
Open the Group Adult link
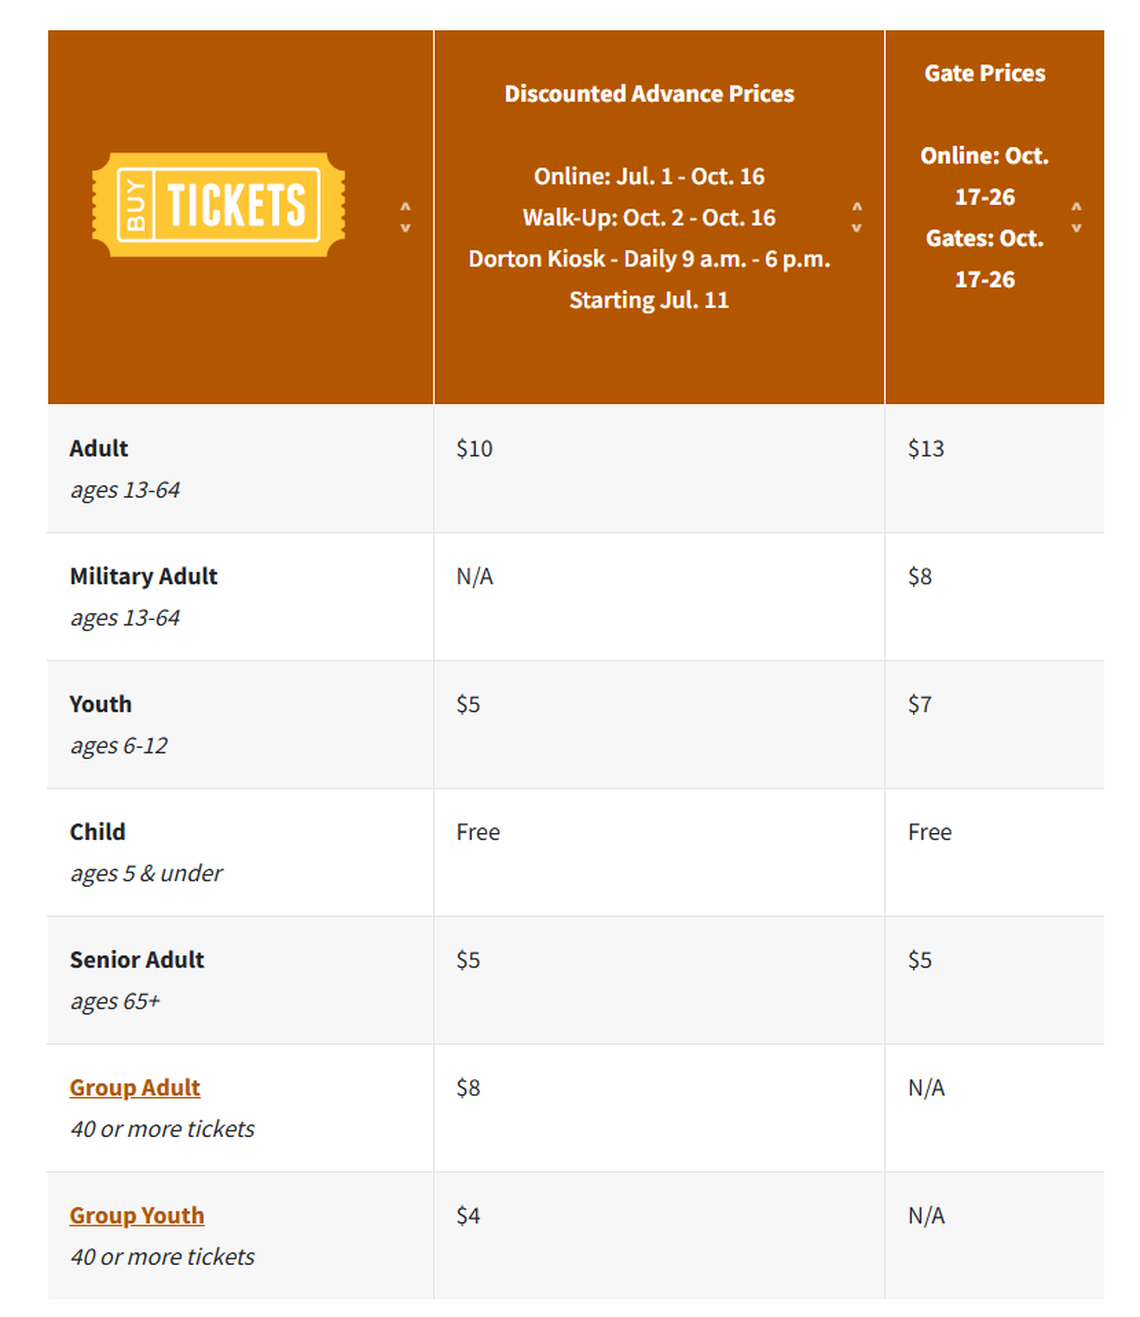134,1087
